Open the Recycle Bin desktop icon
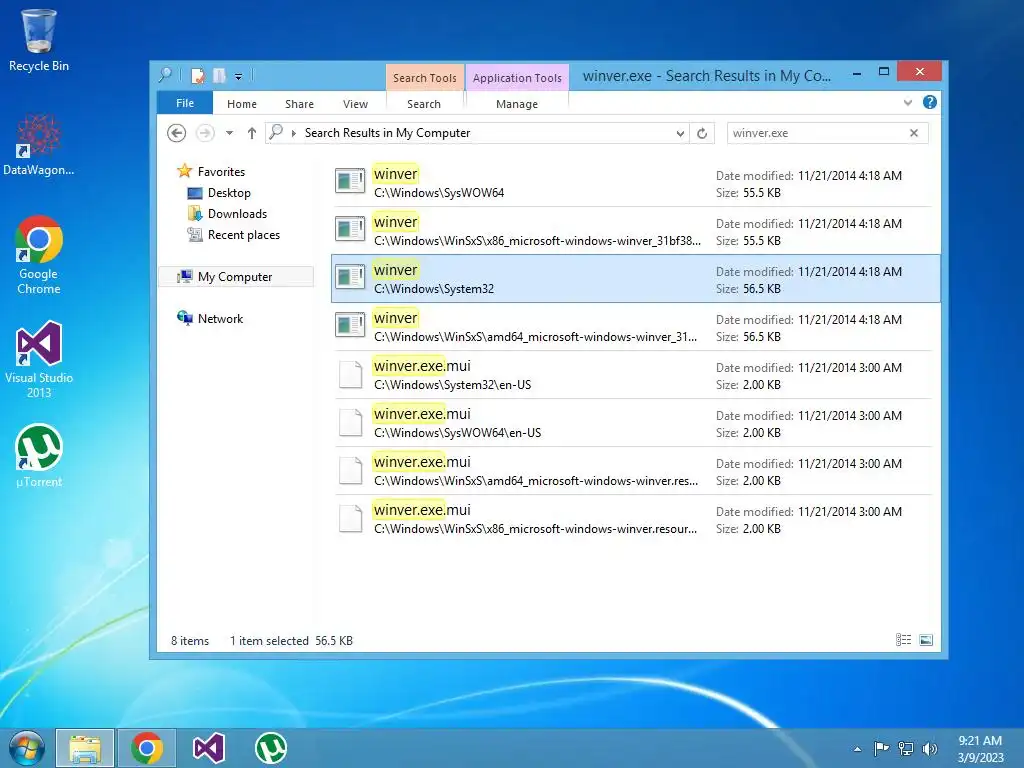Image resolution: width=1024 pixels, height=768 pixels. point(39,40)
